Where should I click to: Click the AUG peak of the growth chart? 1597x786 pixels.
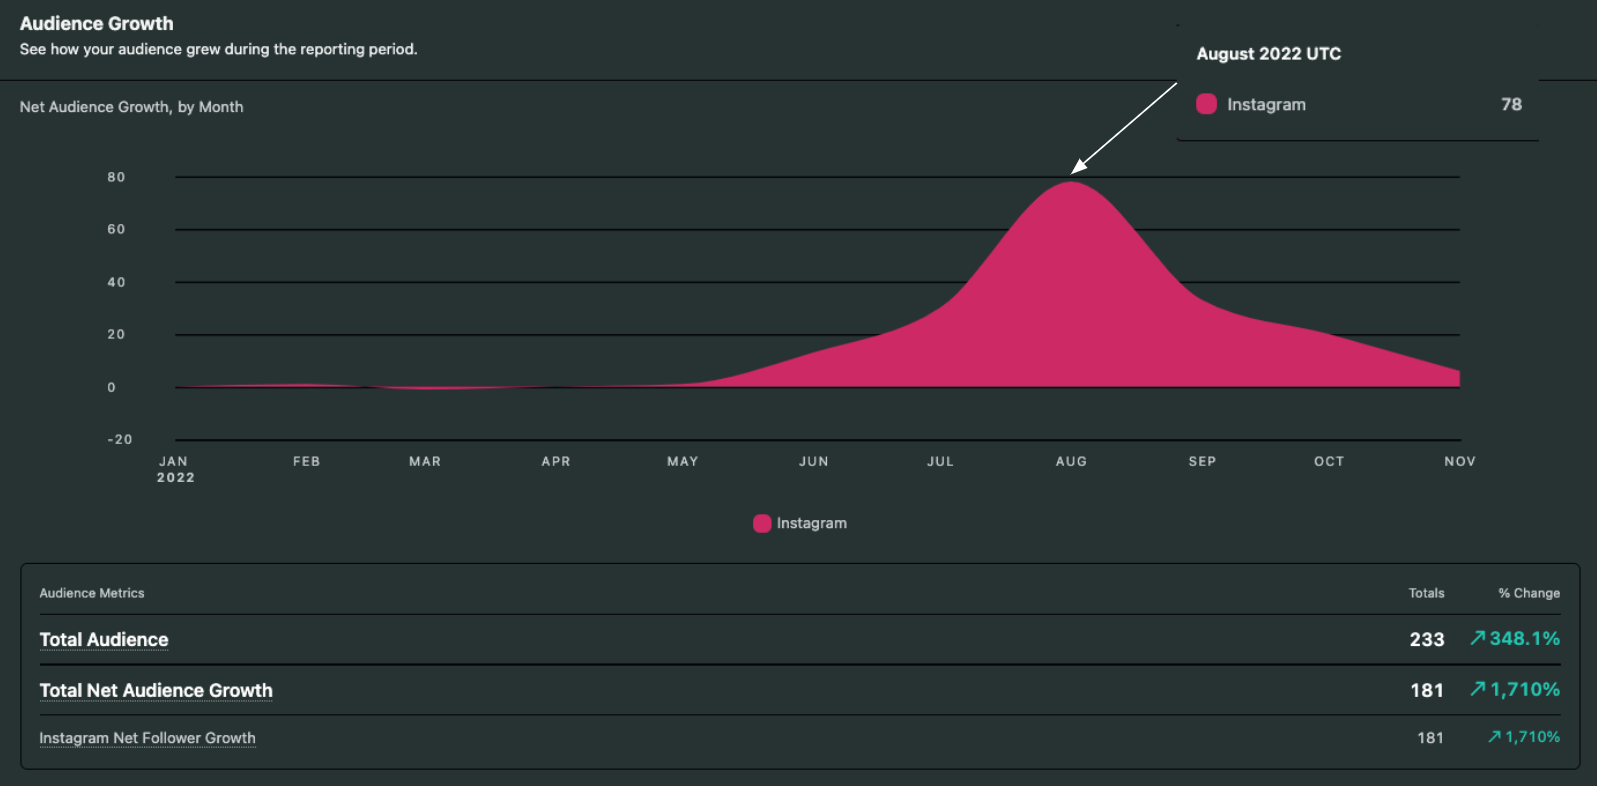1072,182
